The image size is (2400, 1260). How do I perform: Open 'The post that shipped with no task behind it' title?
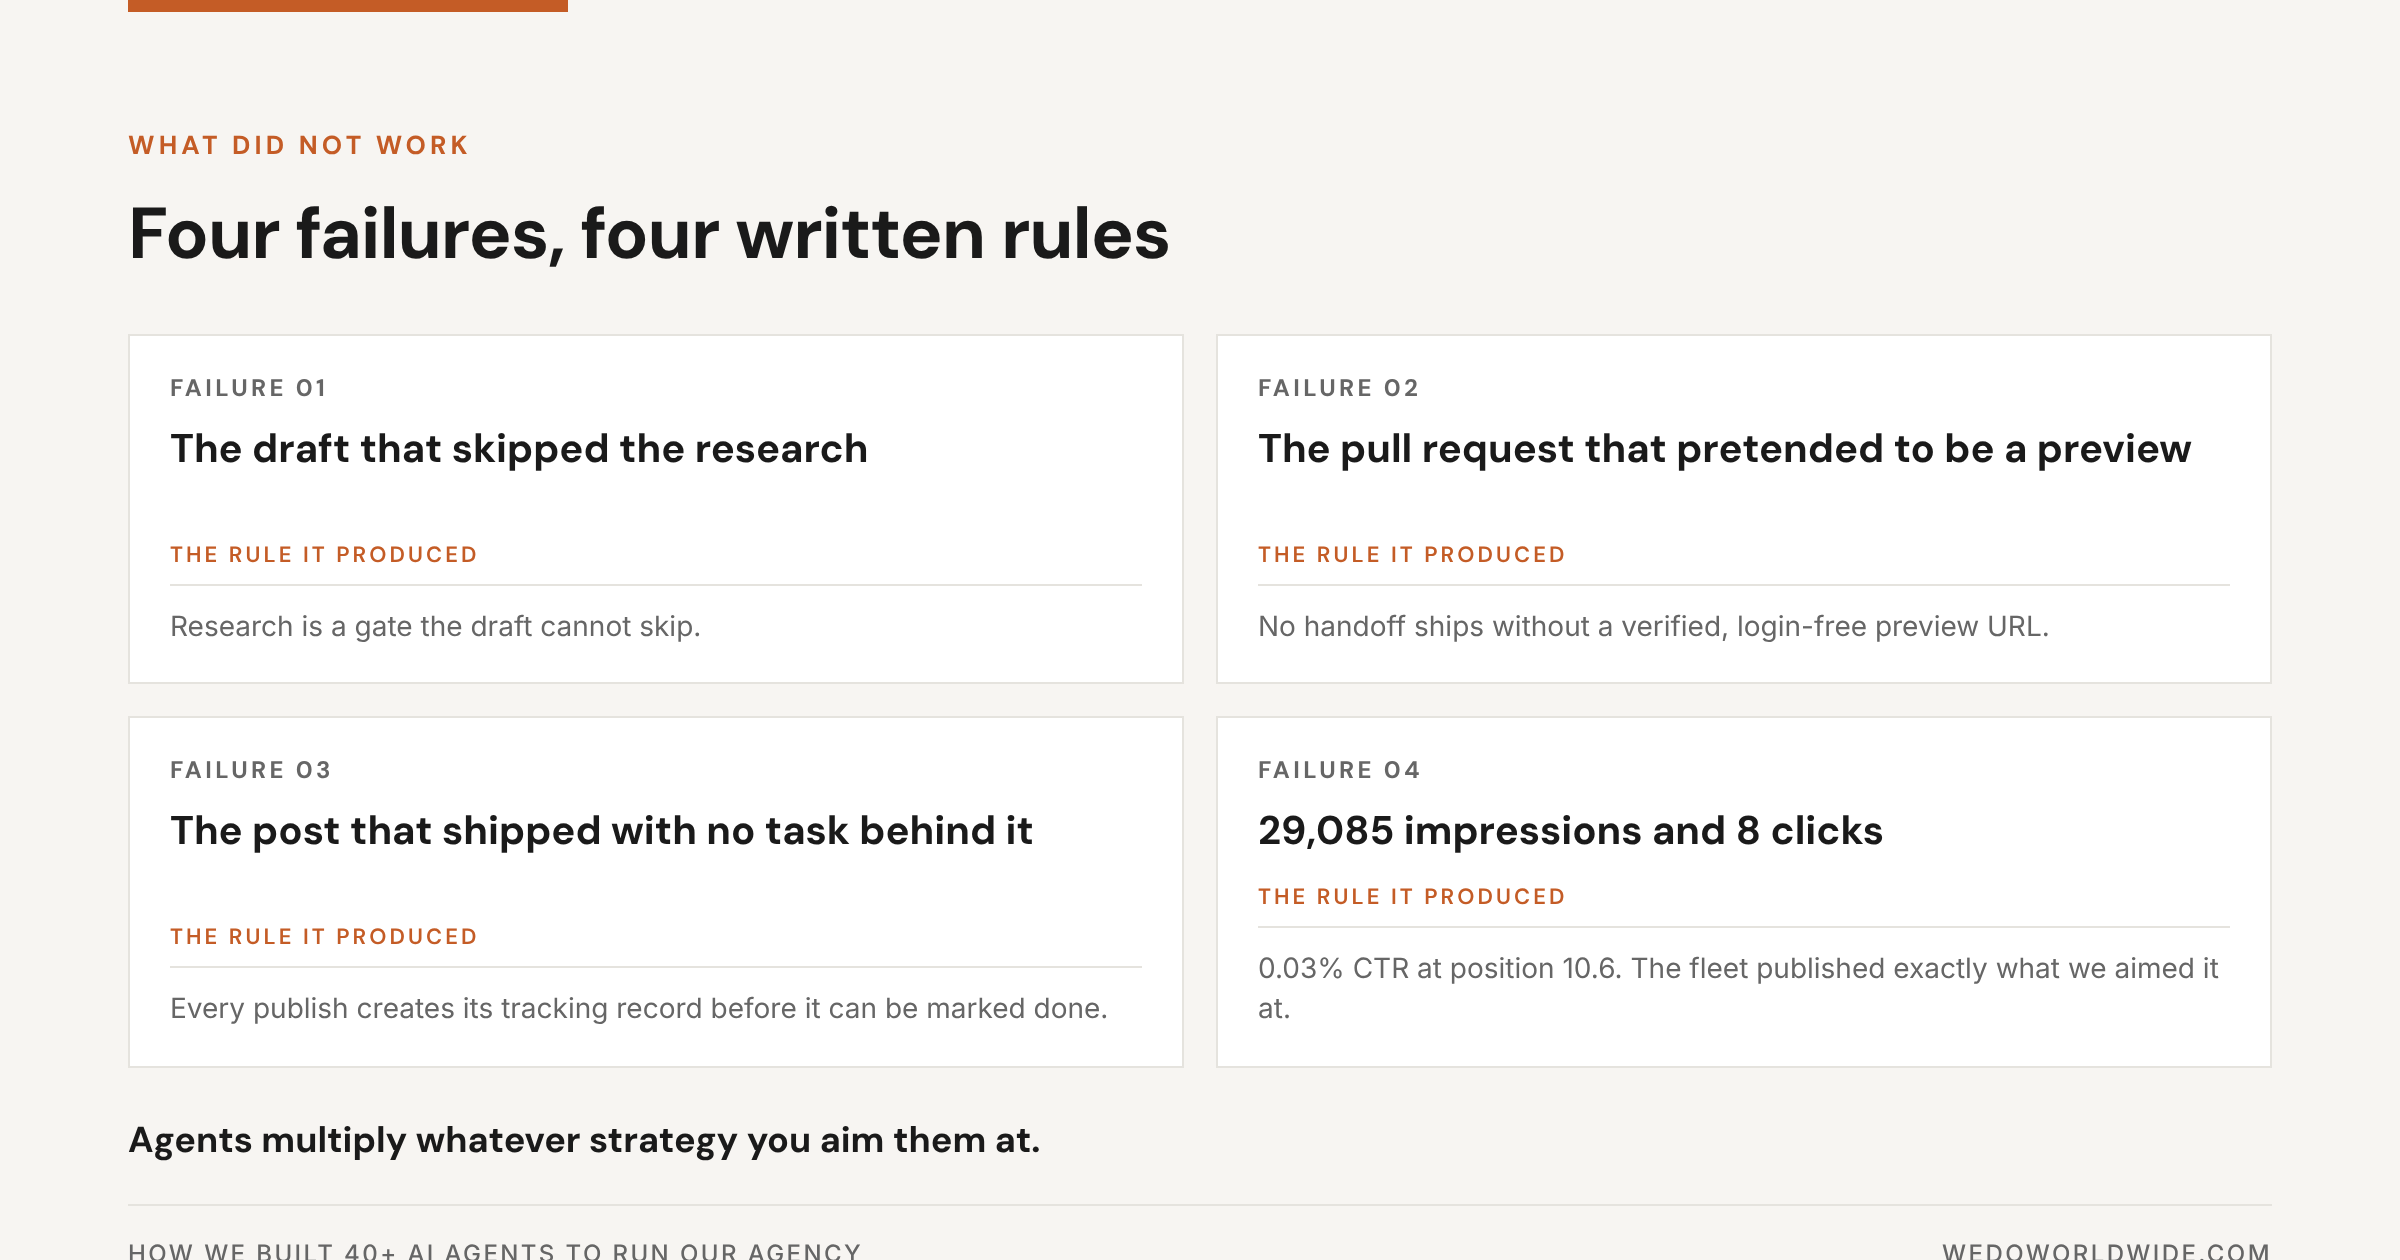[x=601, y=831]
